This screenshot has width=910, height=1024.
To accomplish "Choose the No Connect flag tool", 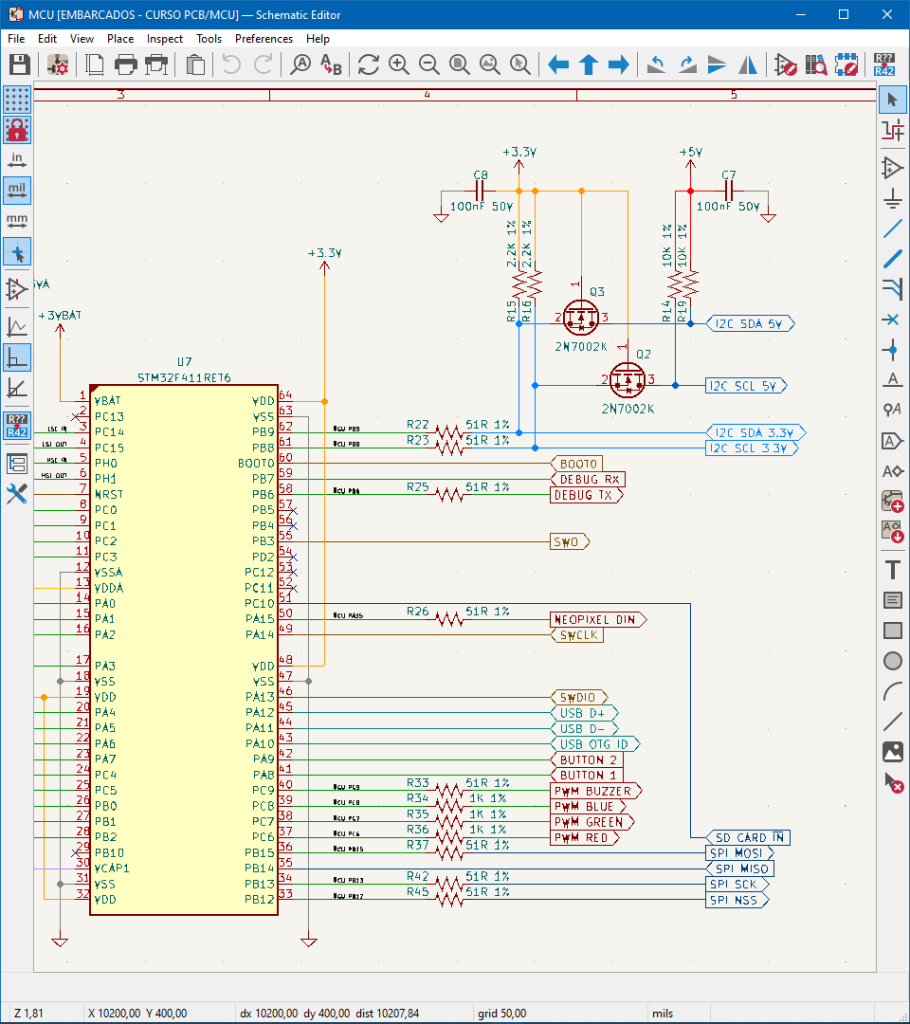I will 892,319.
